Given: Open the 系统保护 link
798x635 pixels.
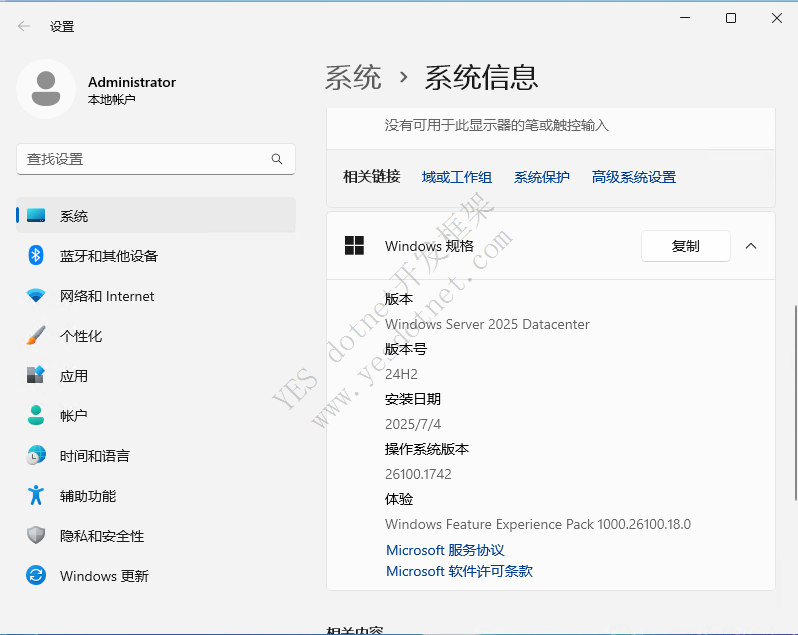Looking at the screenshot, I should point(542,177).
